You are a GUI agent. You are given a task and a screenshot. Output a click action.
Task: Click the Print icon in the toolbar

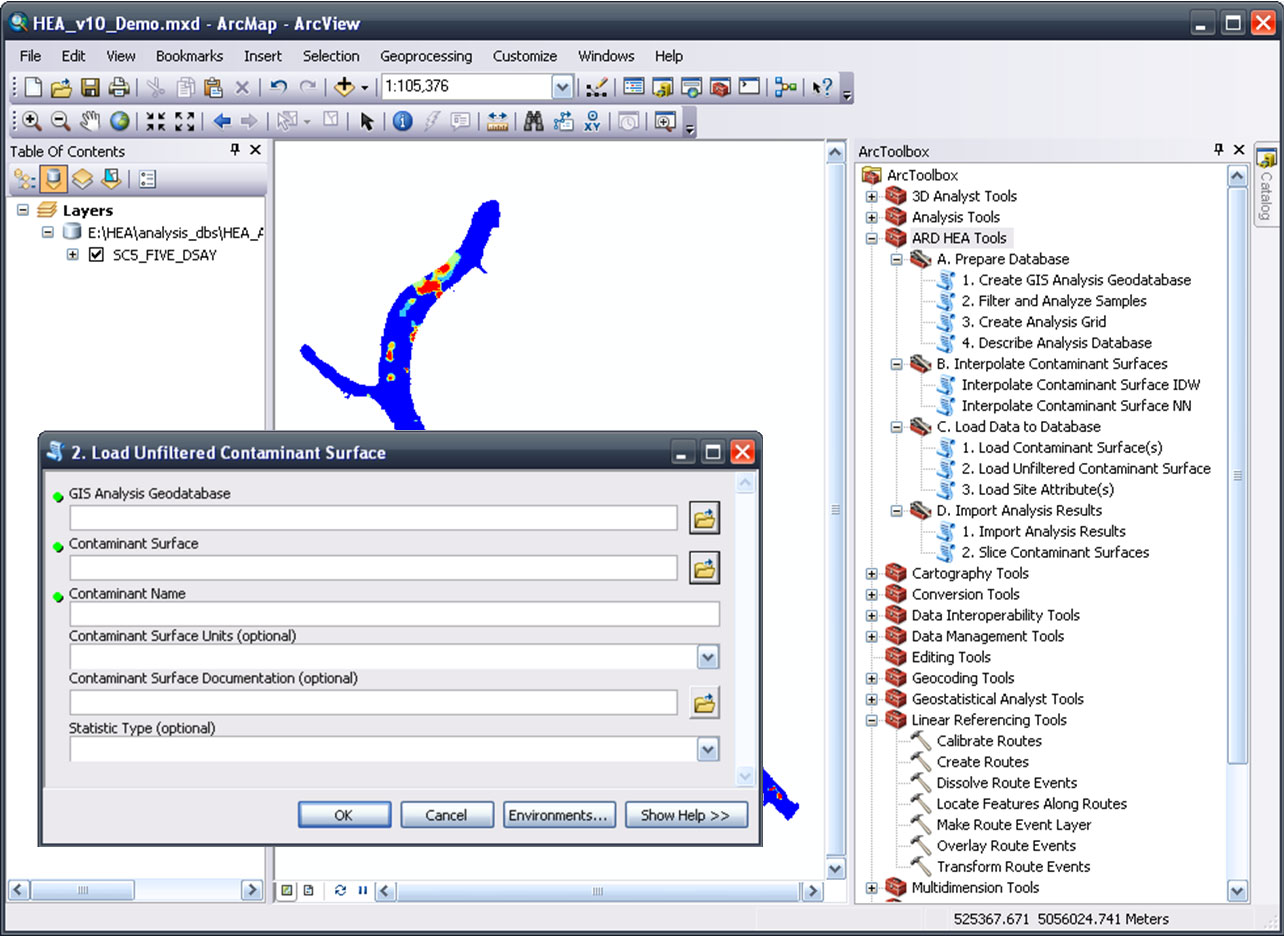pyautogui.click(x=118, y=87)
